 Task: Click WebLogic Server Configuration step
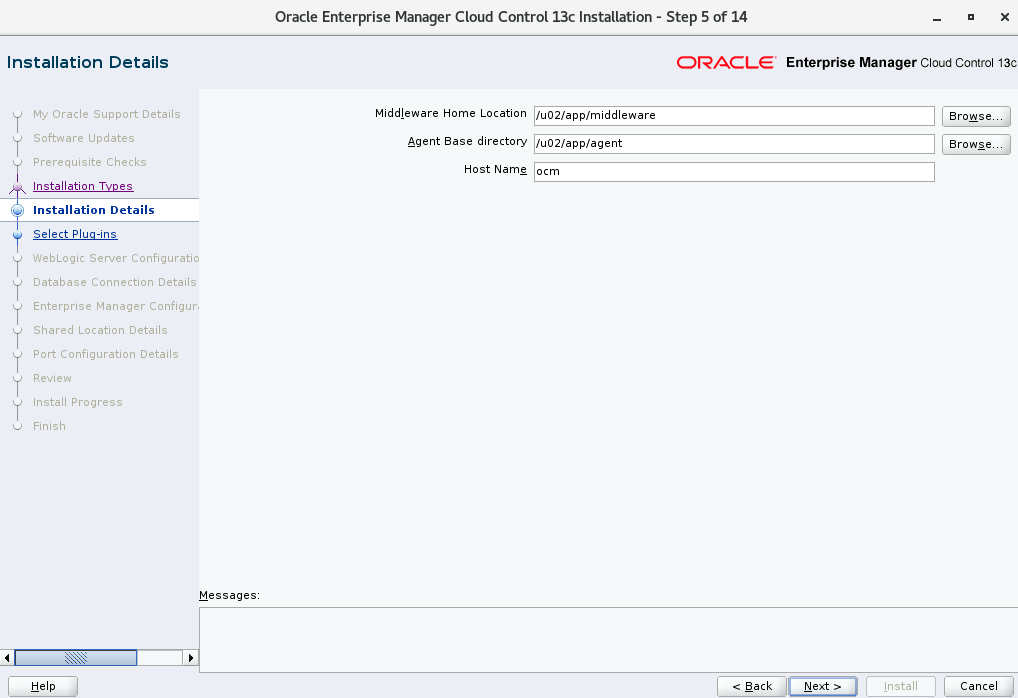coord(116,258)
